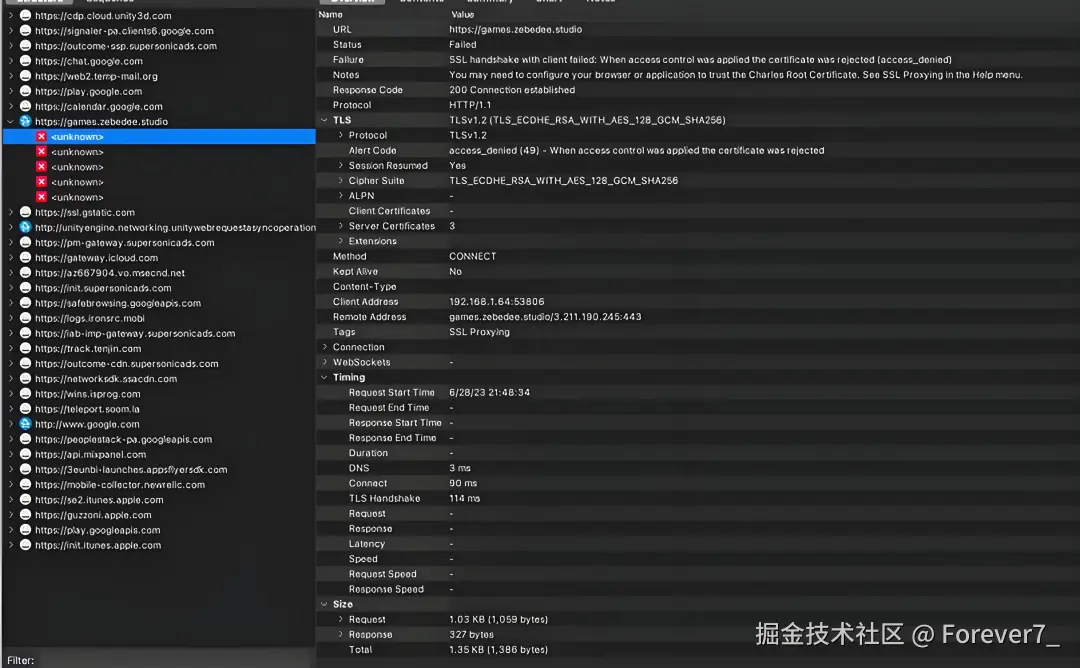
Task: Click the Value column header
Action: point(463,14)
